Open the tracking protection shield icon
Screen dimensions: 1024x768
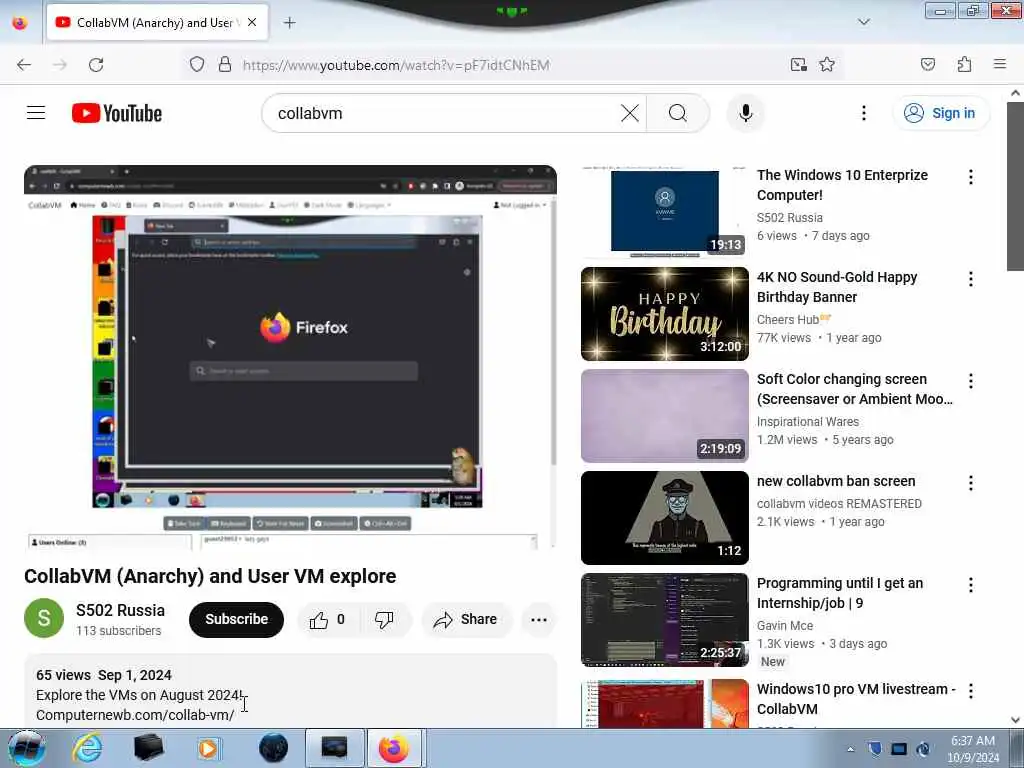197,65
